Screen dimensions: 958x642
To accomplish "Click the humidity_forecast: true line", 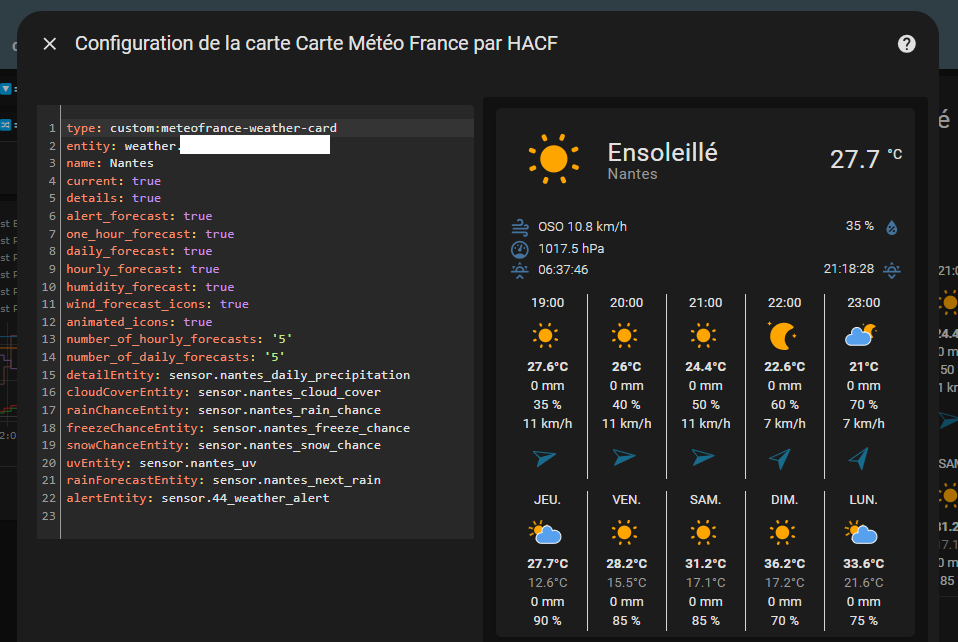I will pos(150,287).
